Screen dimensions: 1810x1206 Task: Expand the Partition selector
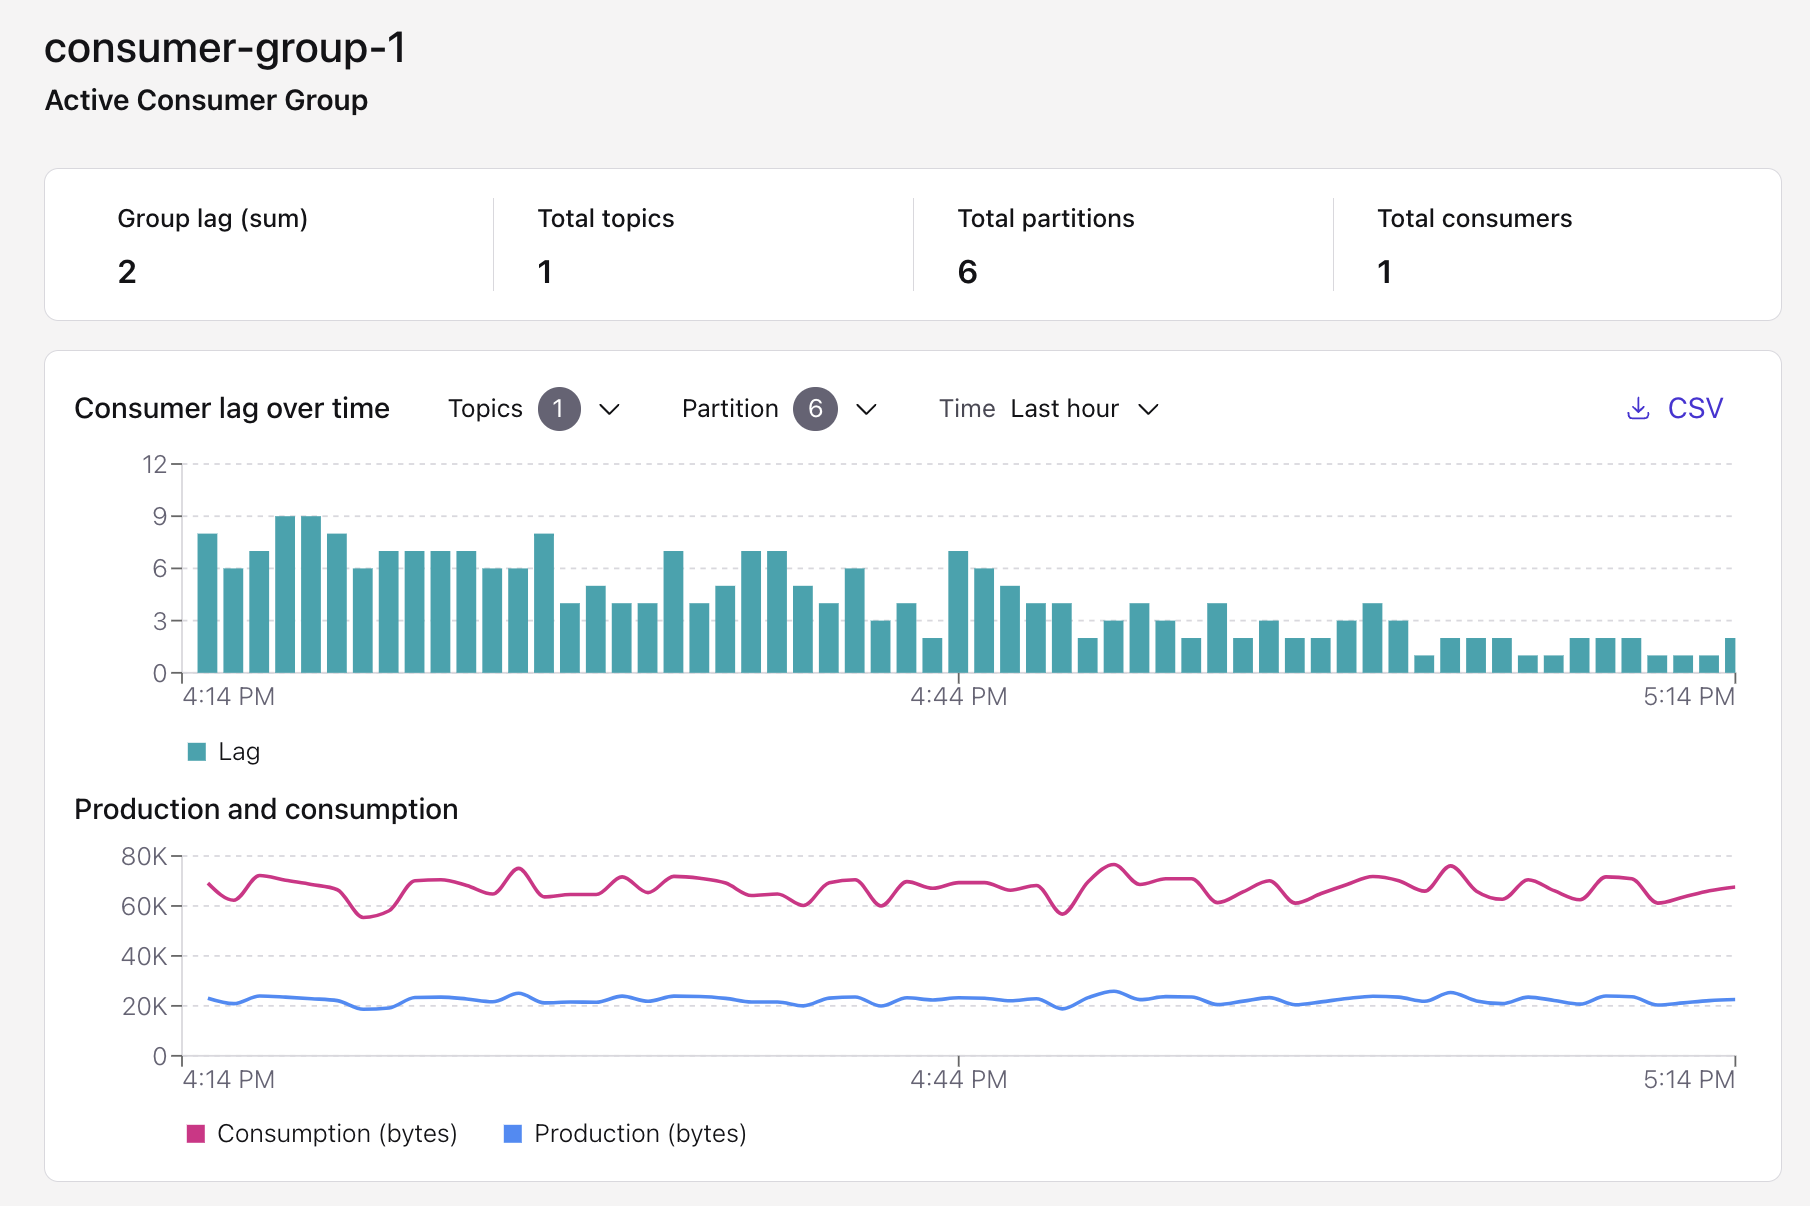pyautogui.click(x=866, y=408)
